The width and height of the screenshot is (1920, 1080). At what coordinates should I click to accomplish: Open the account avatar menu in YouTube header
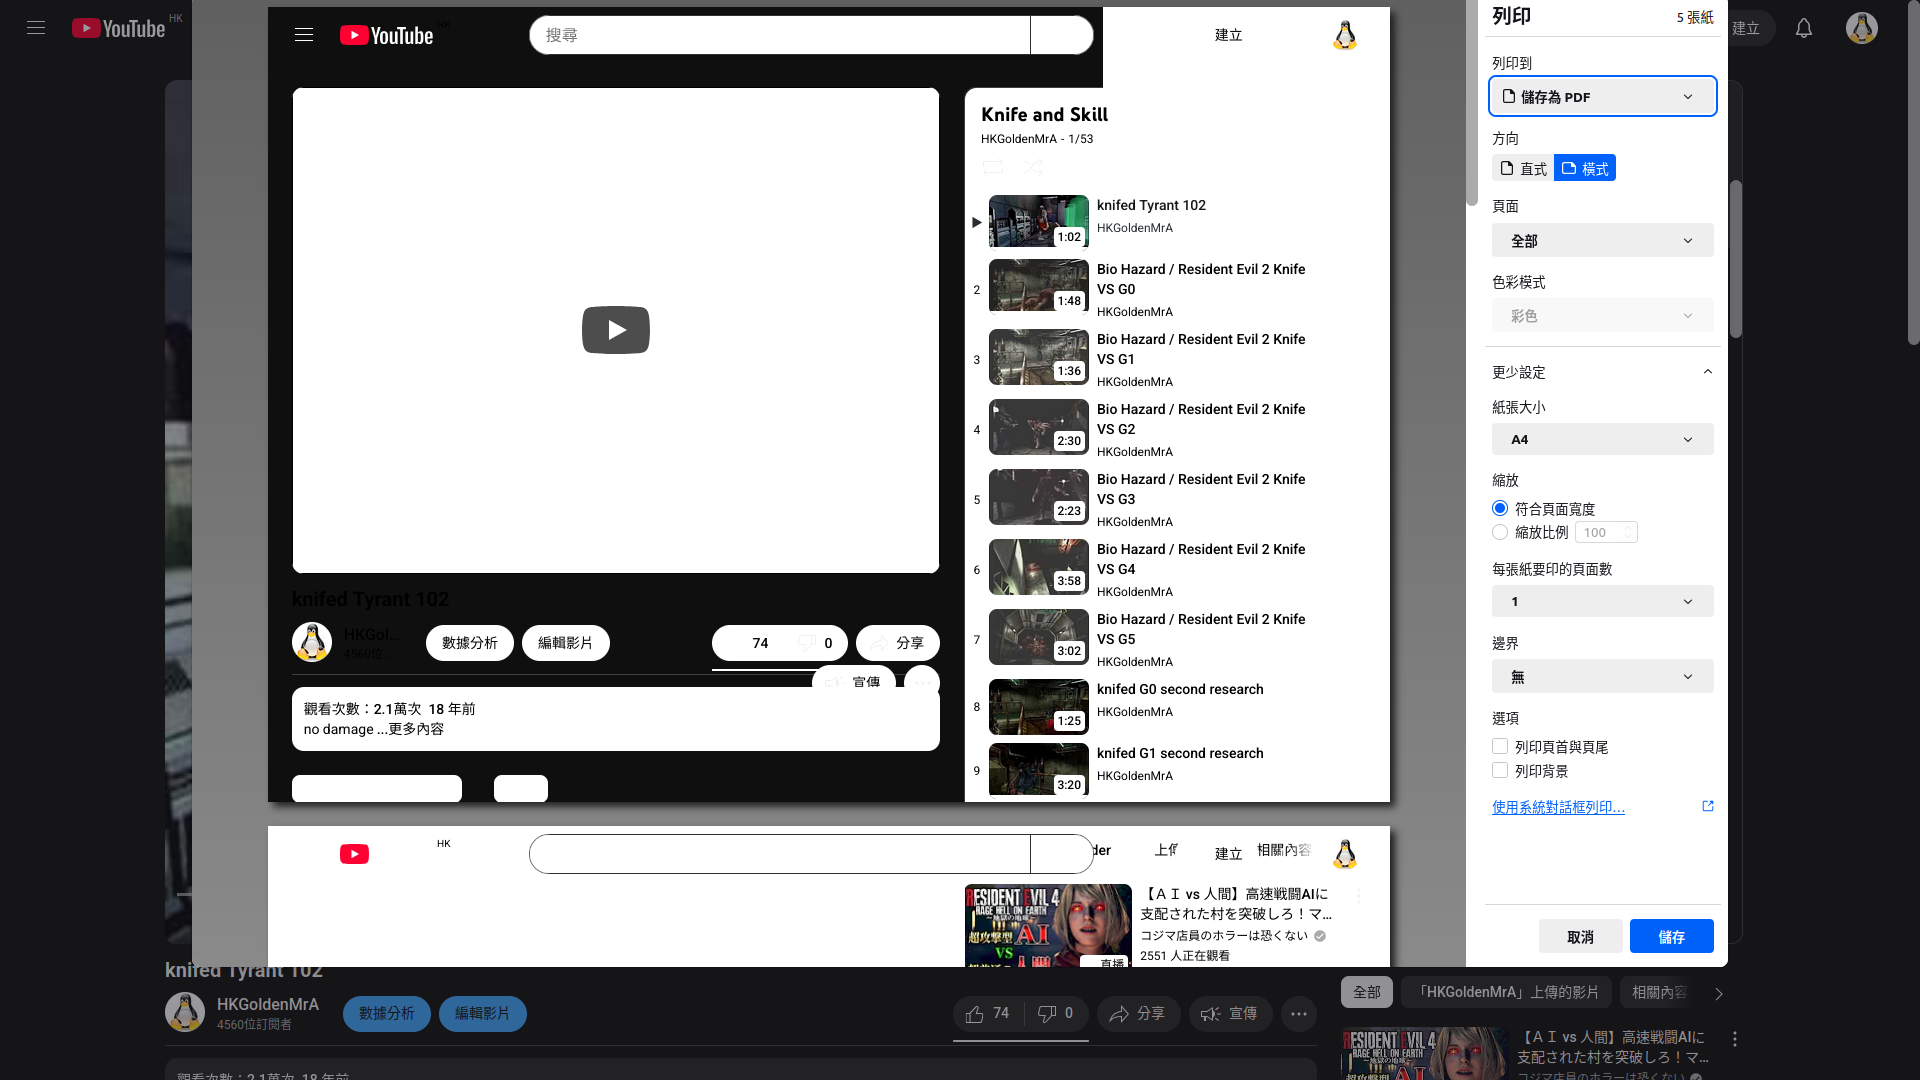(x=1862, y=28)
